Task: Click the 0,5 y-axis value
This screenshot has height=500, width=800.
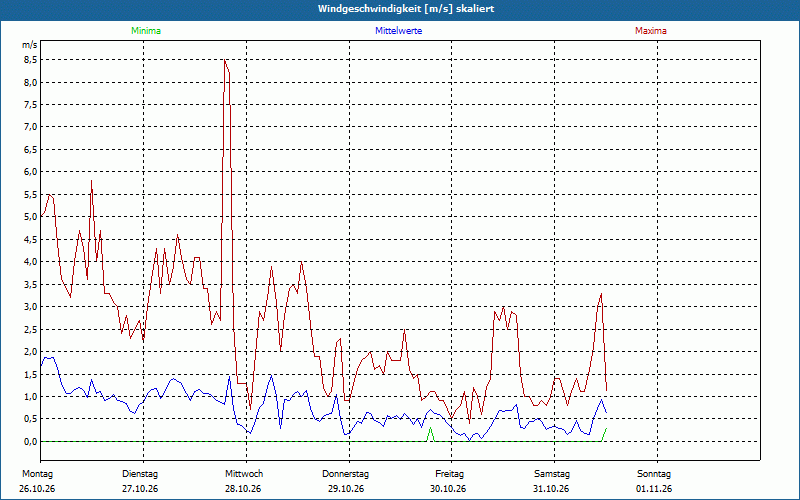Action: (x=31, y=419)
